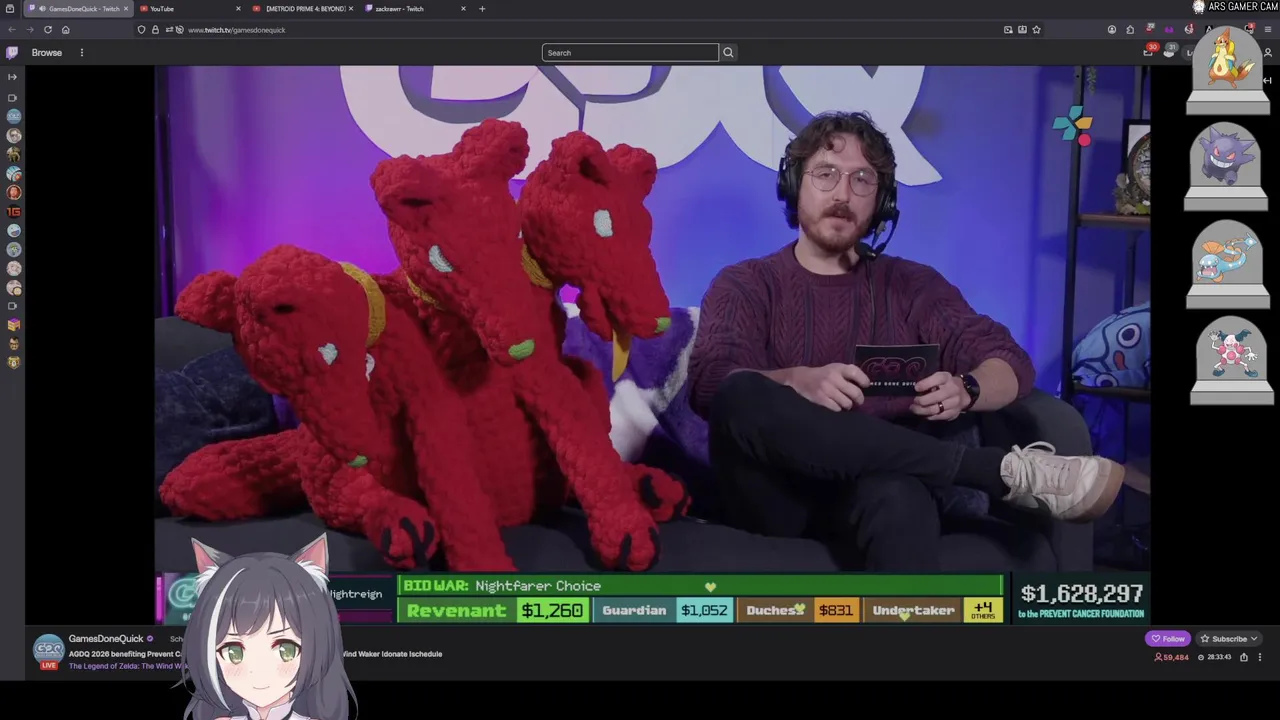Open the Twitch Browse page
The width and height of the screenshot is (1280, 720).
pyautogui.click(x=46, y=53)
